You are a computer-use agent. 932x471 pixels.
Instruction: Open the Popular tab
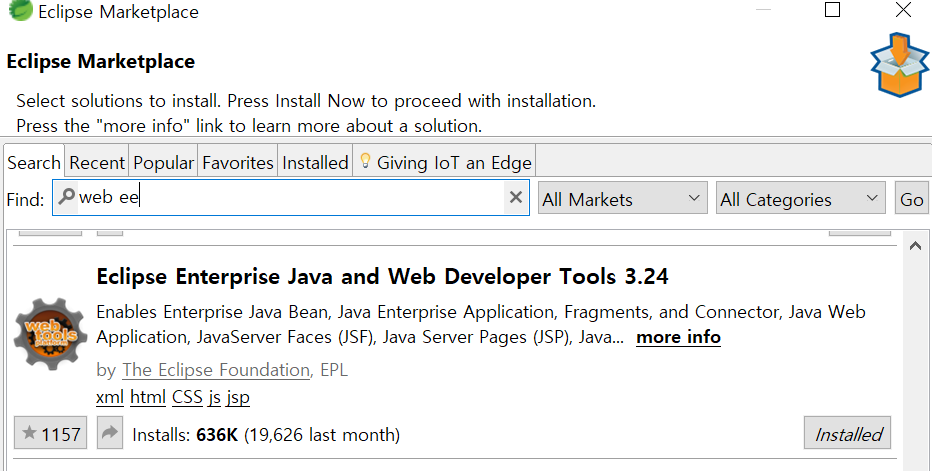[163, 162]
